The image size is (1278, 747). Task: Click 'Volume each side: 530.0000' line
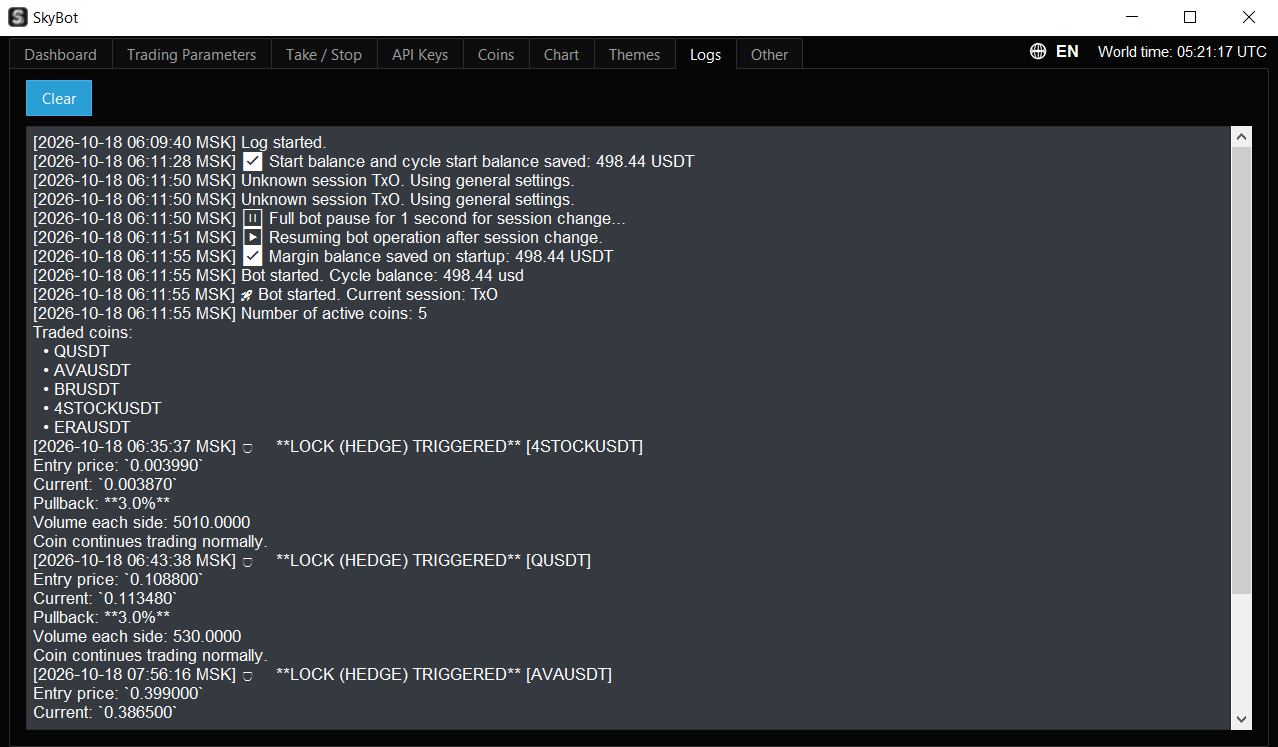137,637
